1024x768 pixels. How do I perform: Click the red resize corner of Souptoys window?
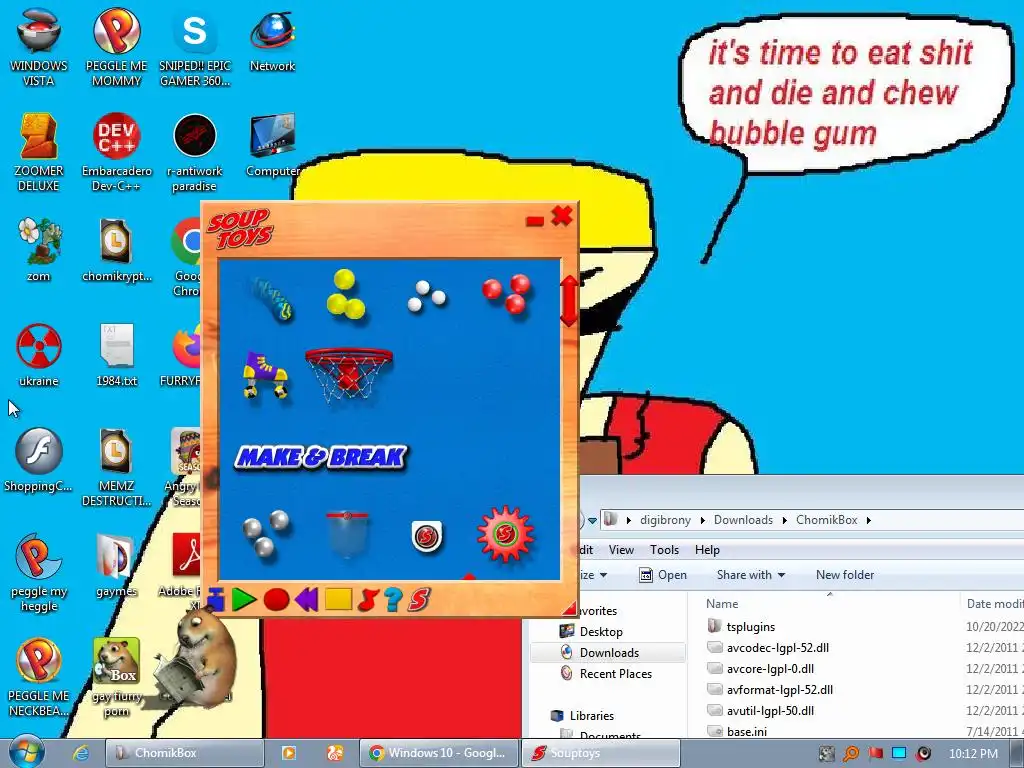pyautogui.click(x=569, y=609)
